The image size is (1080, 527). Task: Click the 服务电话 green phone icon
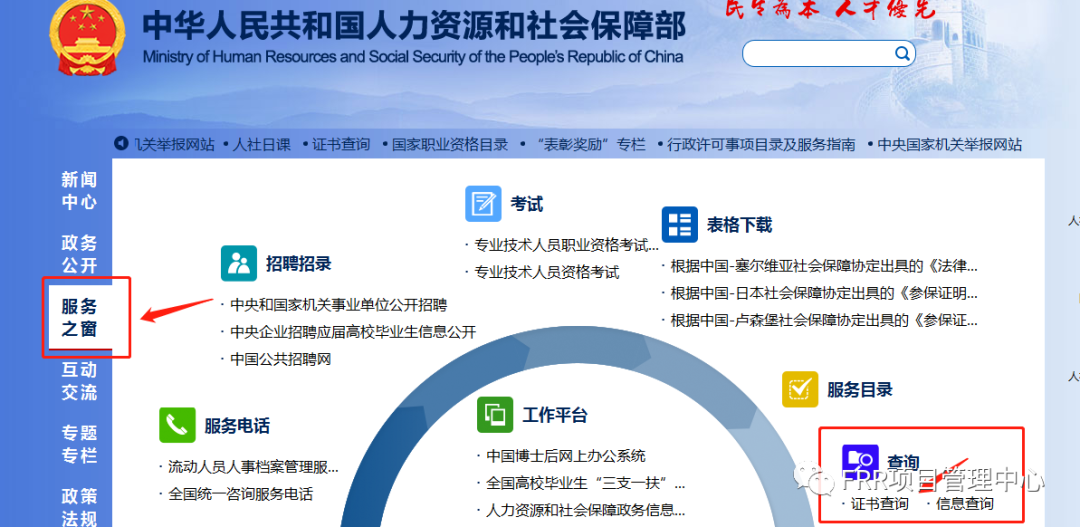pos(177,425)
